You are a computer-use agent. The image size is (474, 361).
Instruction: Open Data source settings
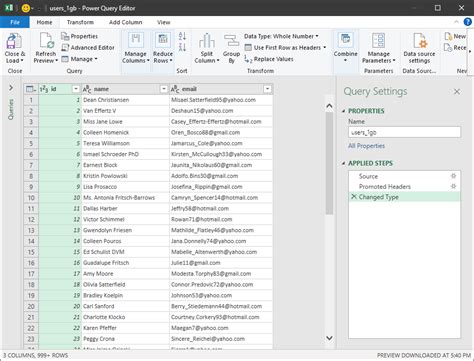(x=419, y=49)
